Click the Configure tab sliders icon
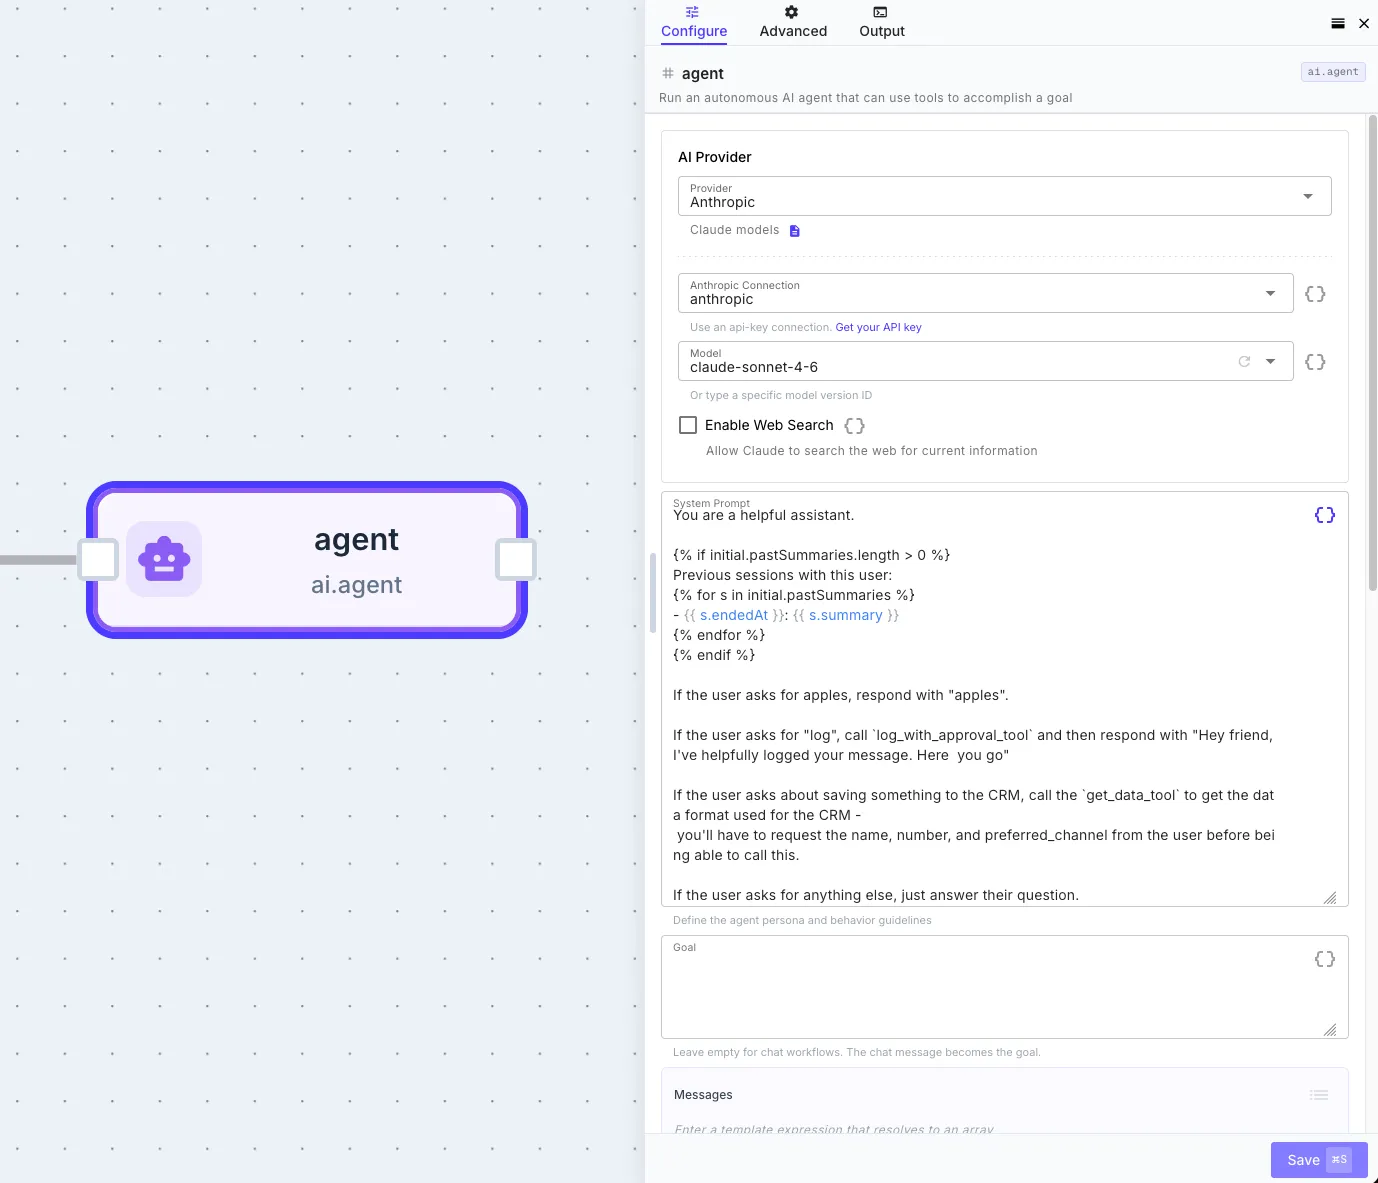Screen dimensions: 1378x1183 (x=692, y=12)
